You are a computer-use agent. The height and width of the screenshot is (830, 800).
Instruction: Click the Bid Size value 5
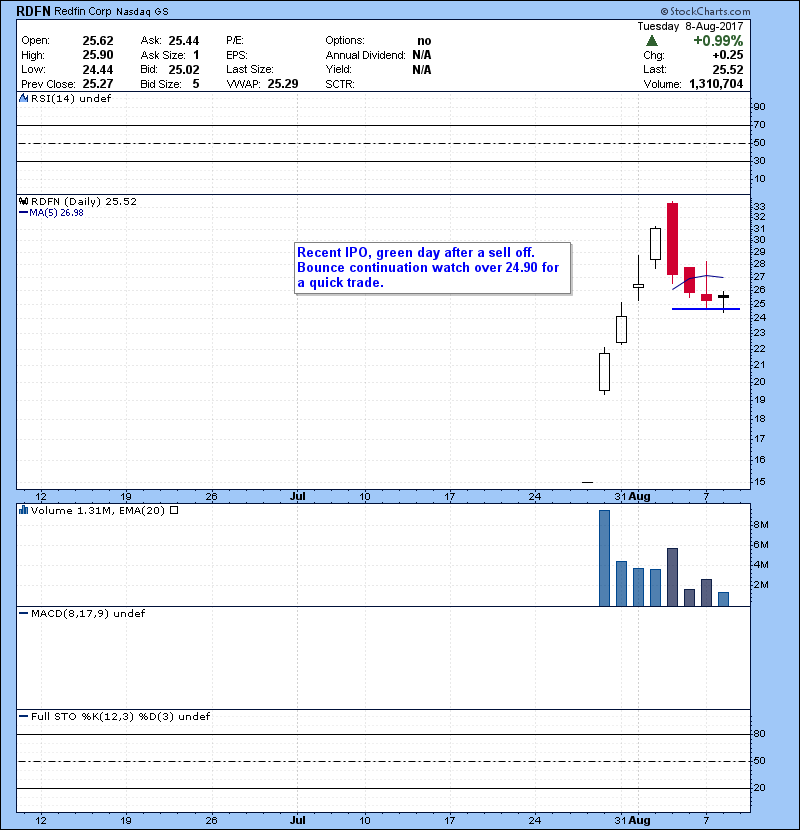[x=196, y=84]
